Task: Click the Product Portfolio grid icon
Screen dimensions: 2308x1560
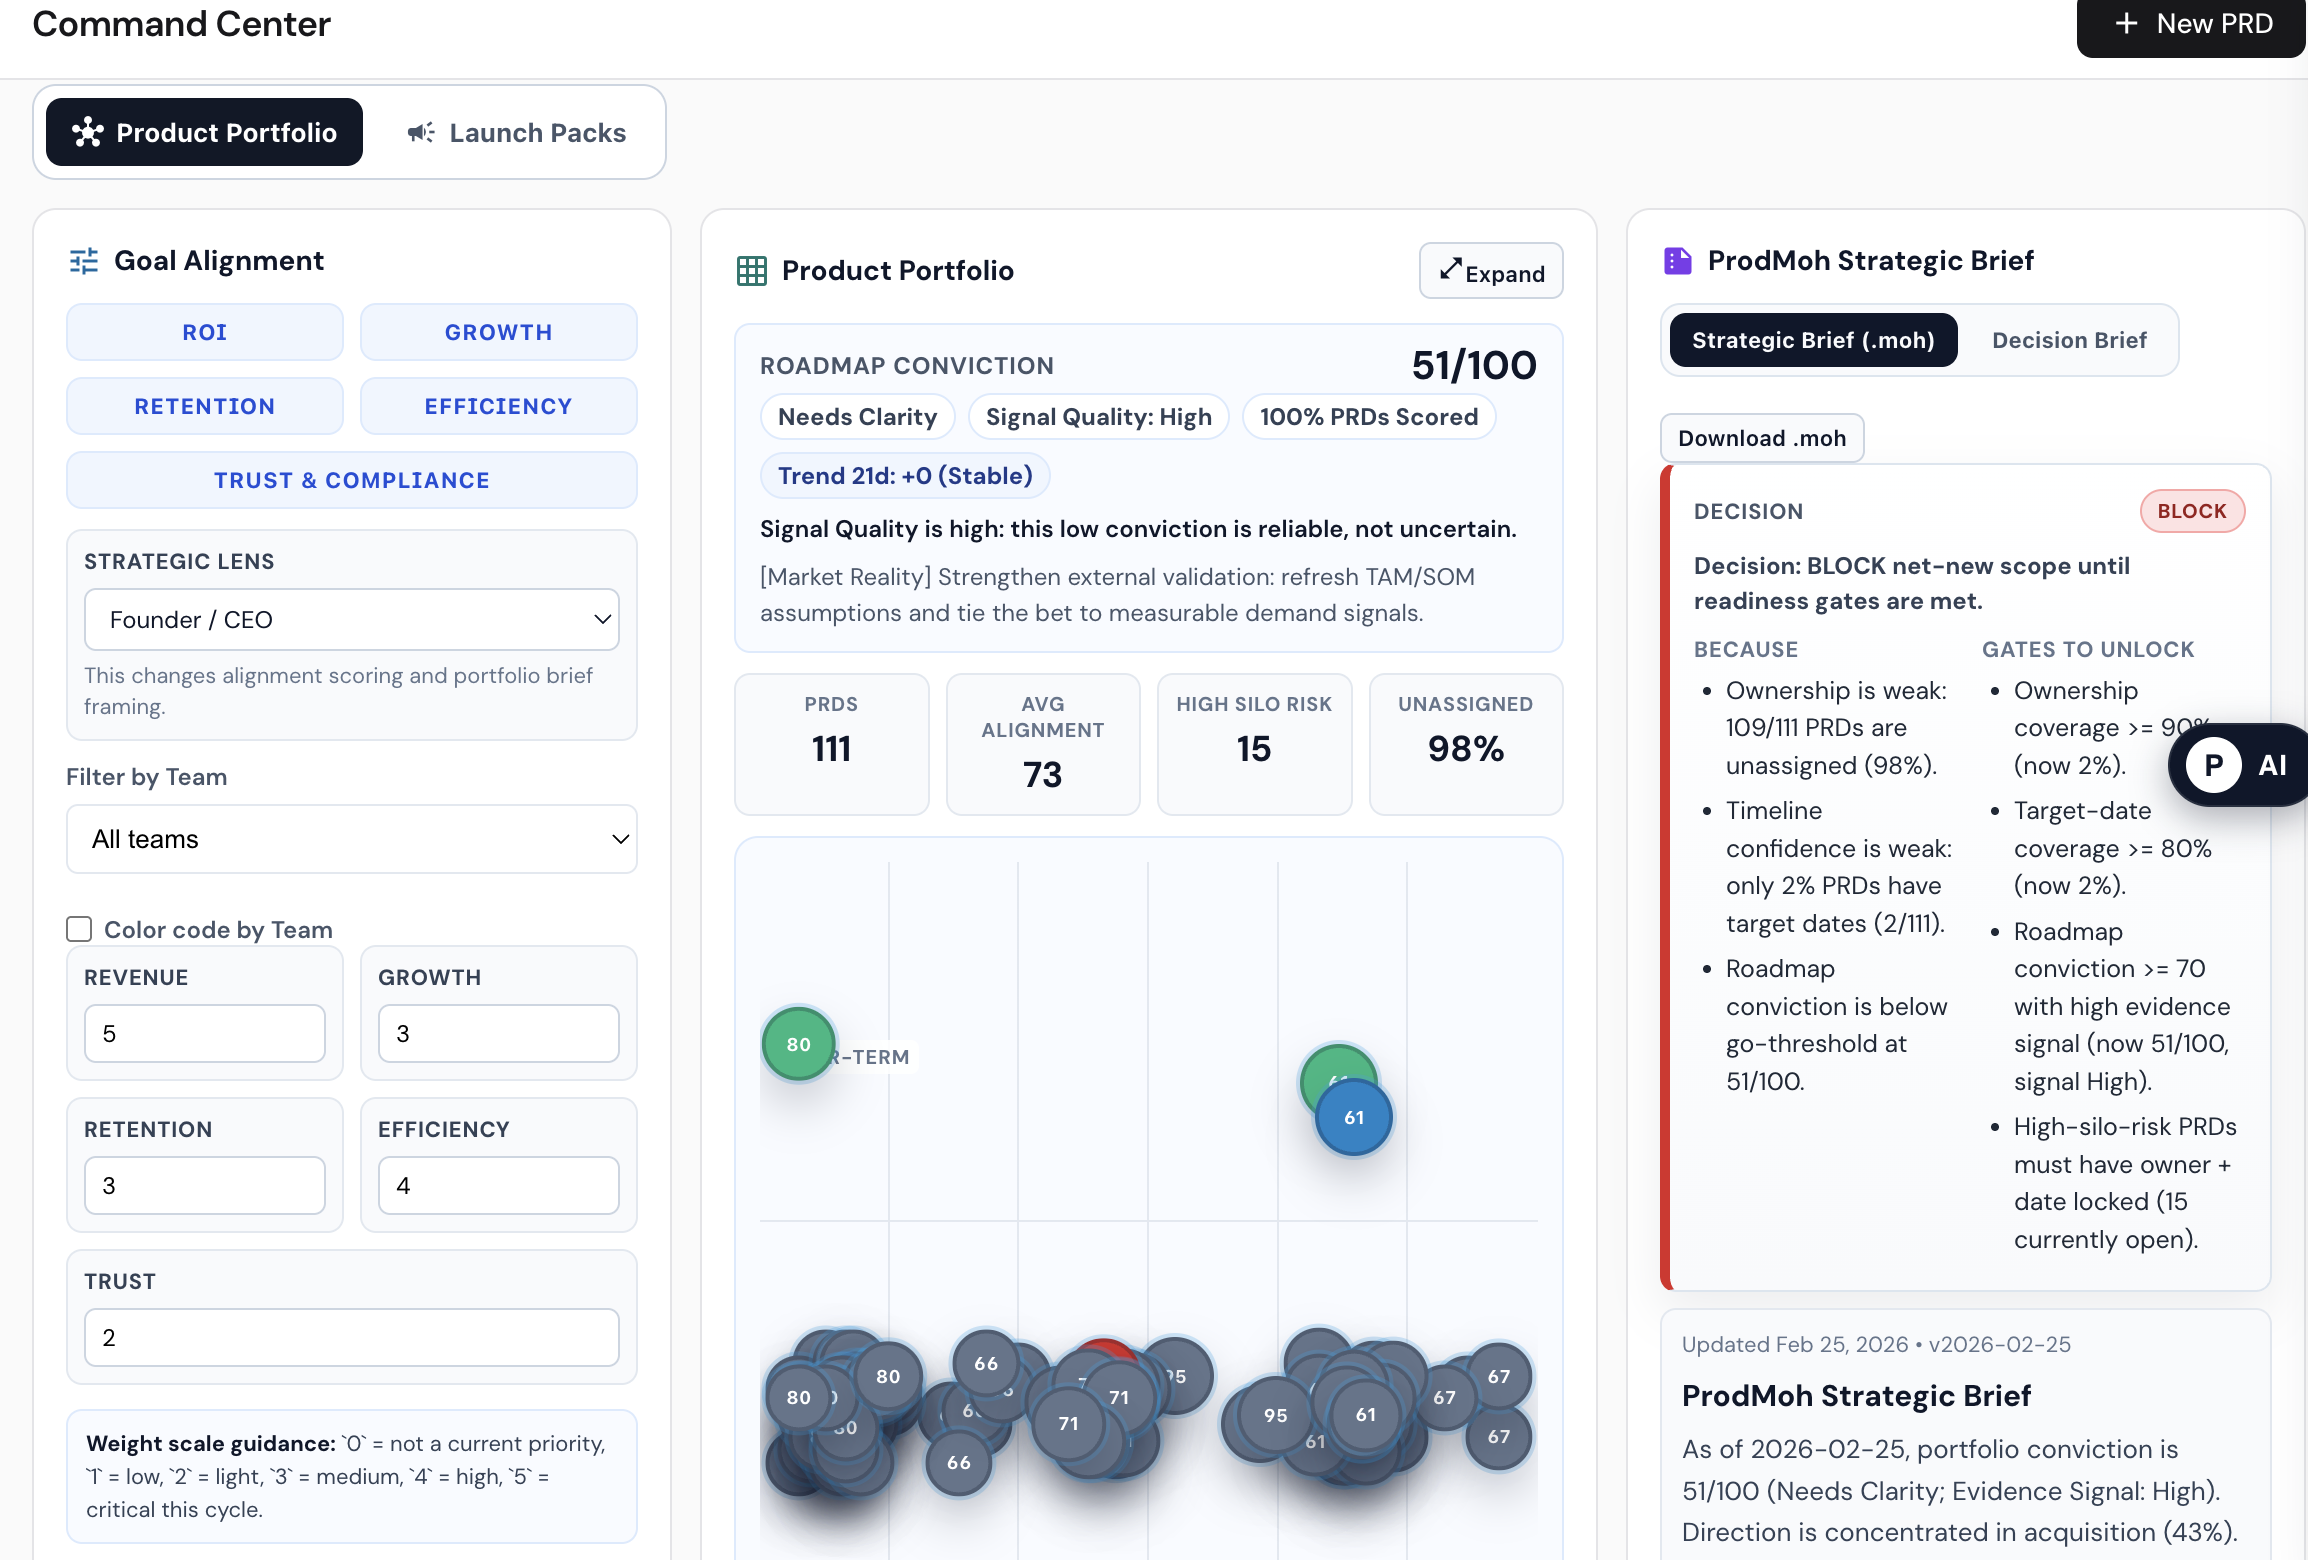Action: 750,270
